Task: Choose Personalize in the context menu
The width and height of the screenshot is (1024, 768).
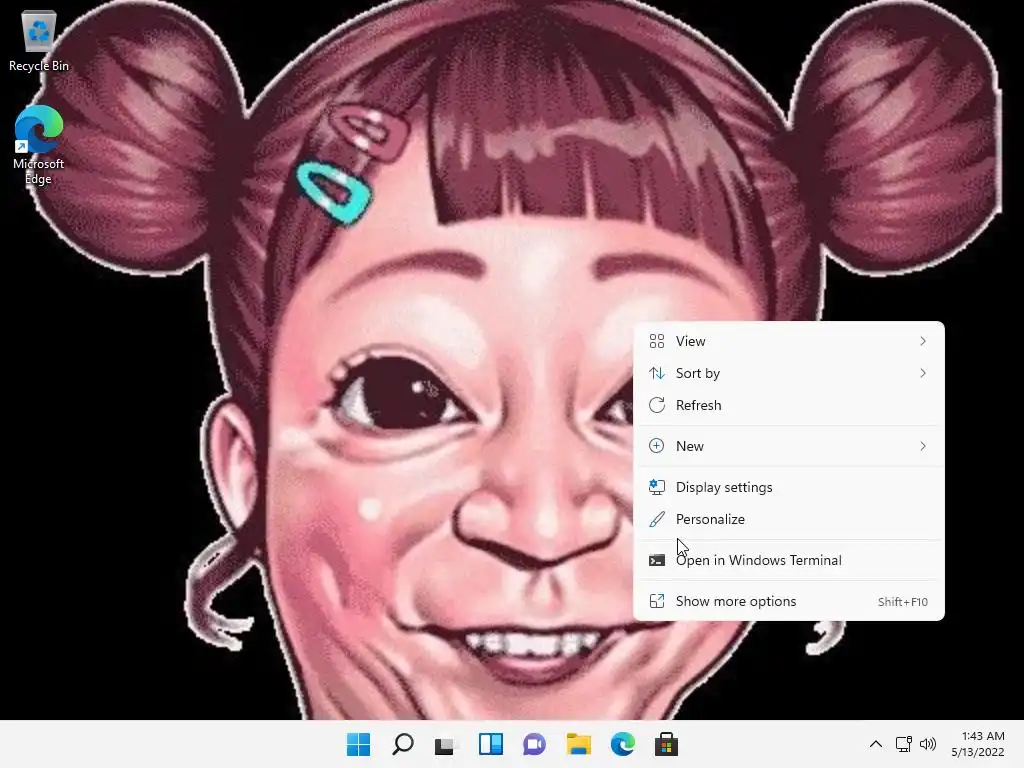Action: point(788,519)
